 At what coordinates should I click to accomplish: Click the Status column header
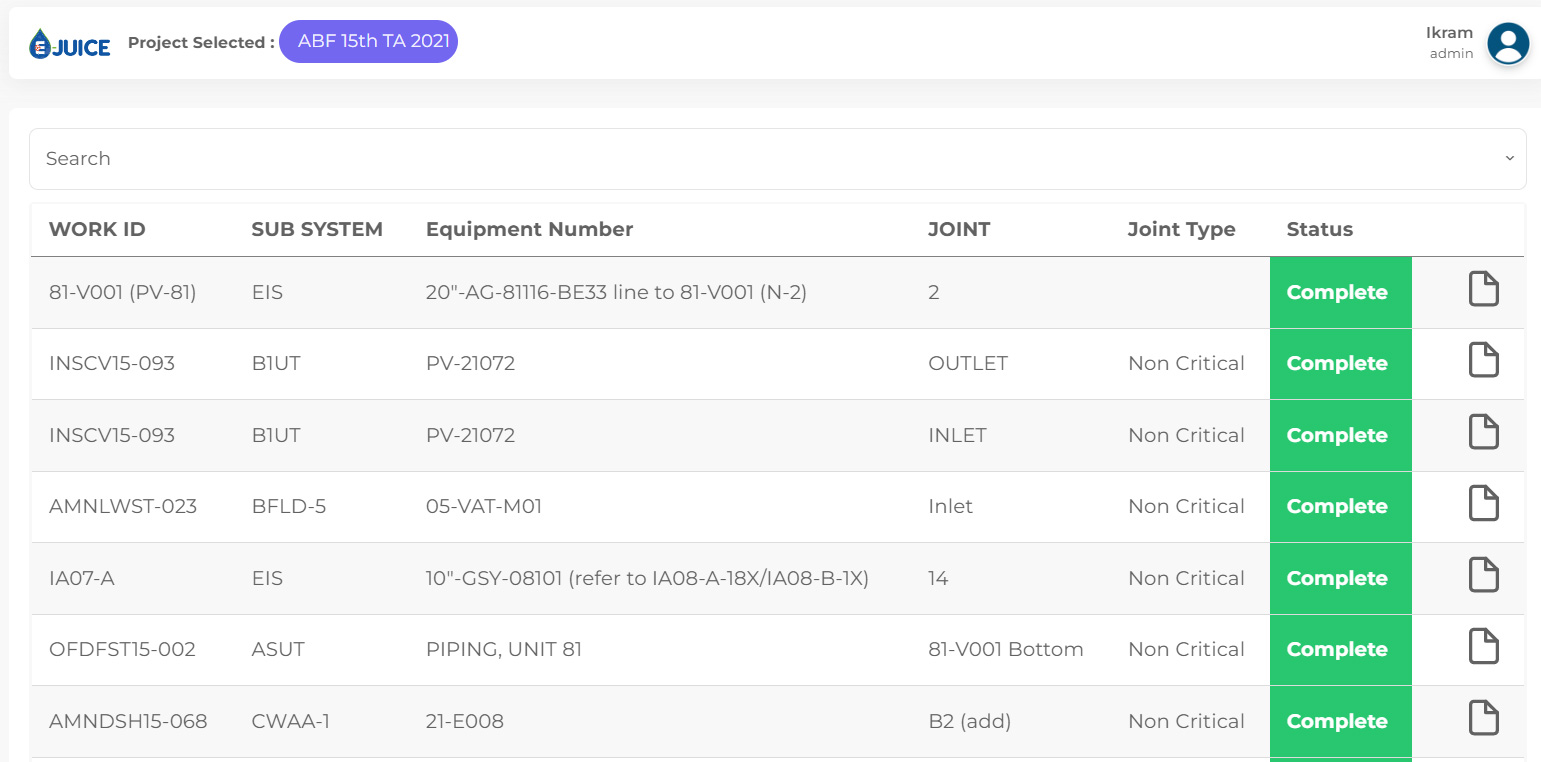(x=1319, y=229)
